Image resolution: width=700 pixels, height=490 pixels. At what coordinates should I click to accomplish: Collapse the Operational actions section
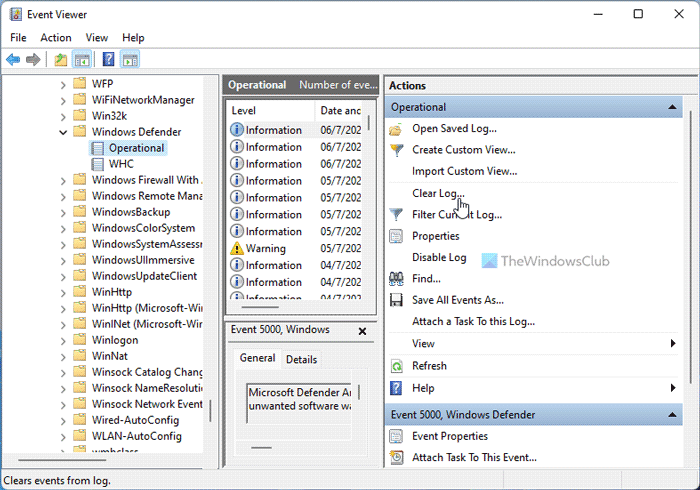672,107
